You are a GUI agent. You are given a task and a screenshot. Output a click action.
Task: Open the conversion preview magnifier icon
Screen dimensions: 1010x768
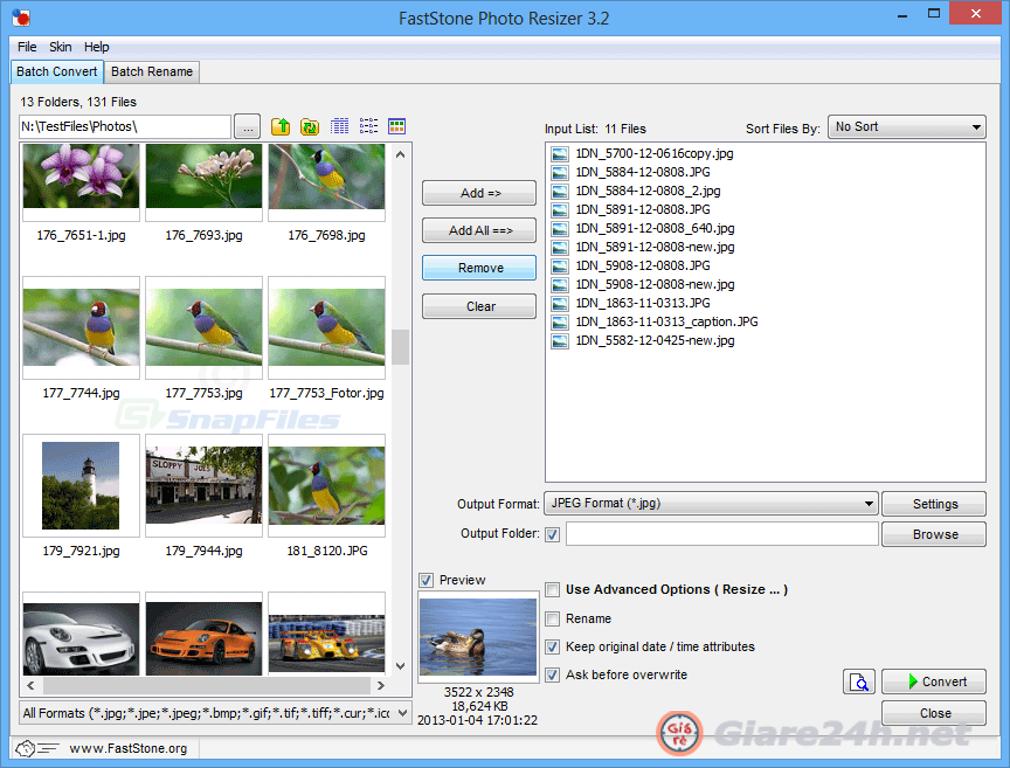(x=858, y=682)
